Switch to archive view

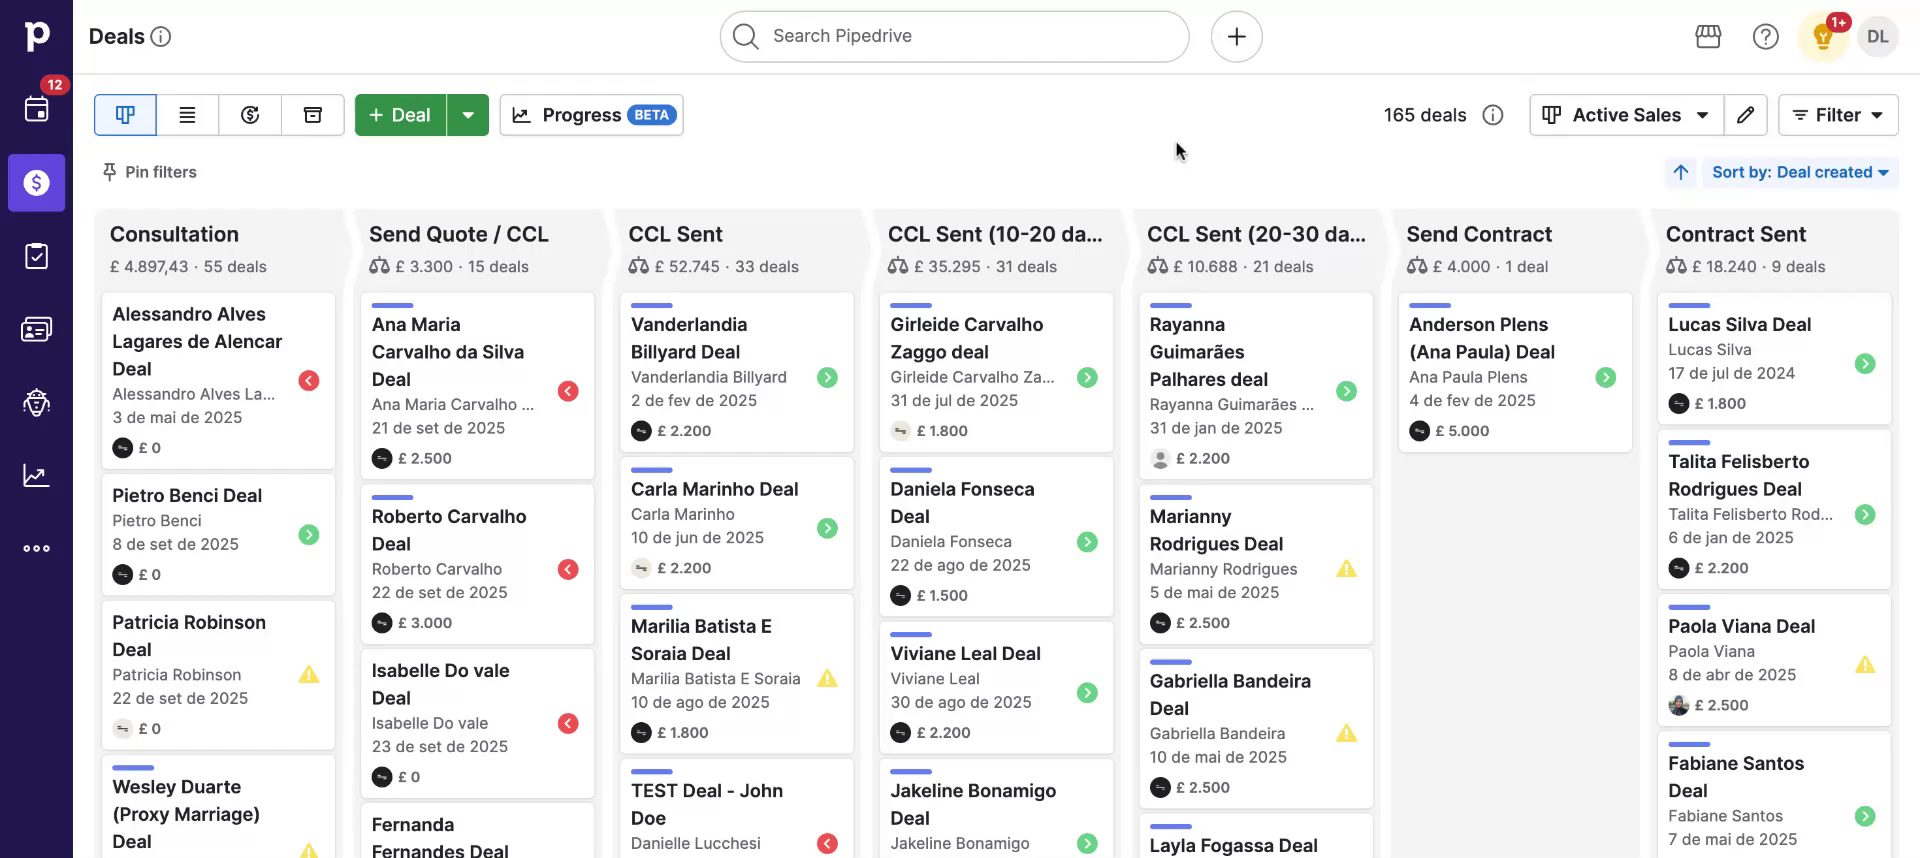pos(313,115)
